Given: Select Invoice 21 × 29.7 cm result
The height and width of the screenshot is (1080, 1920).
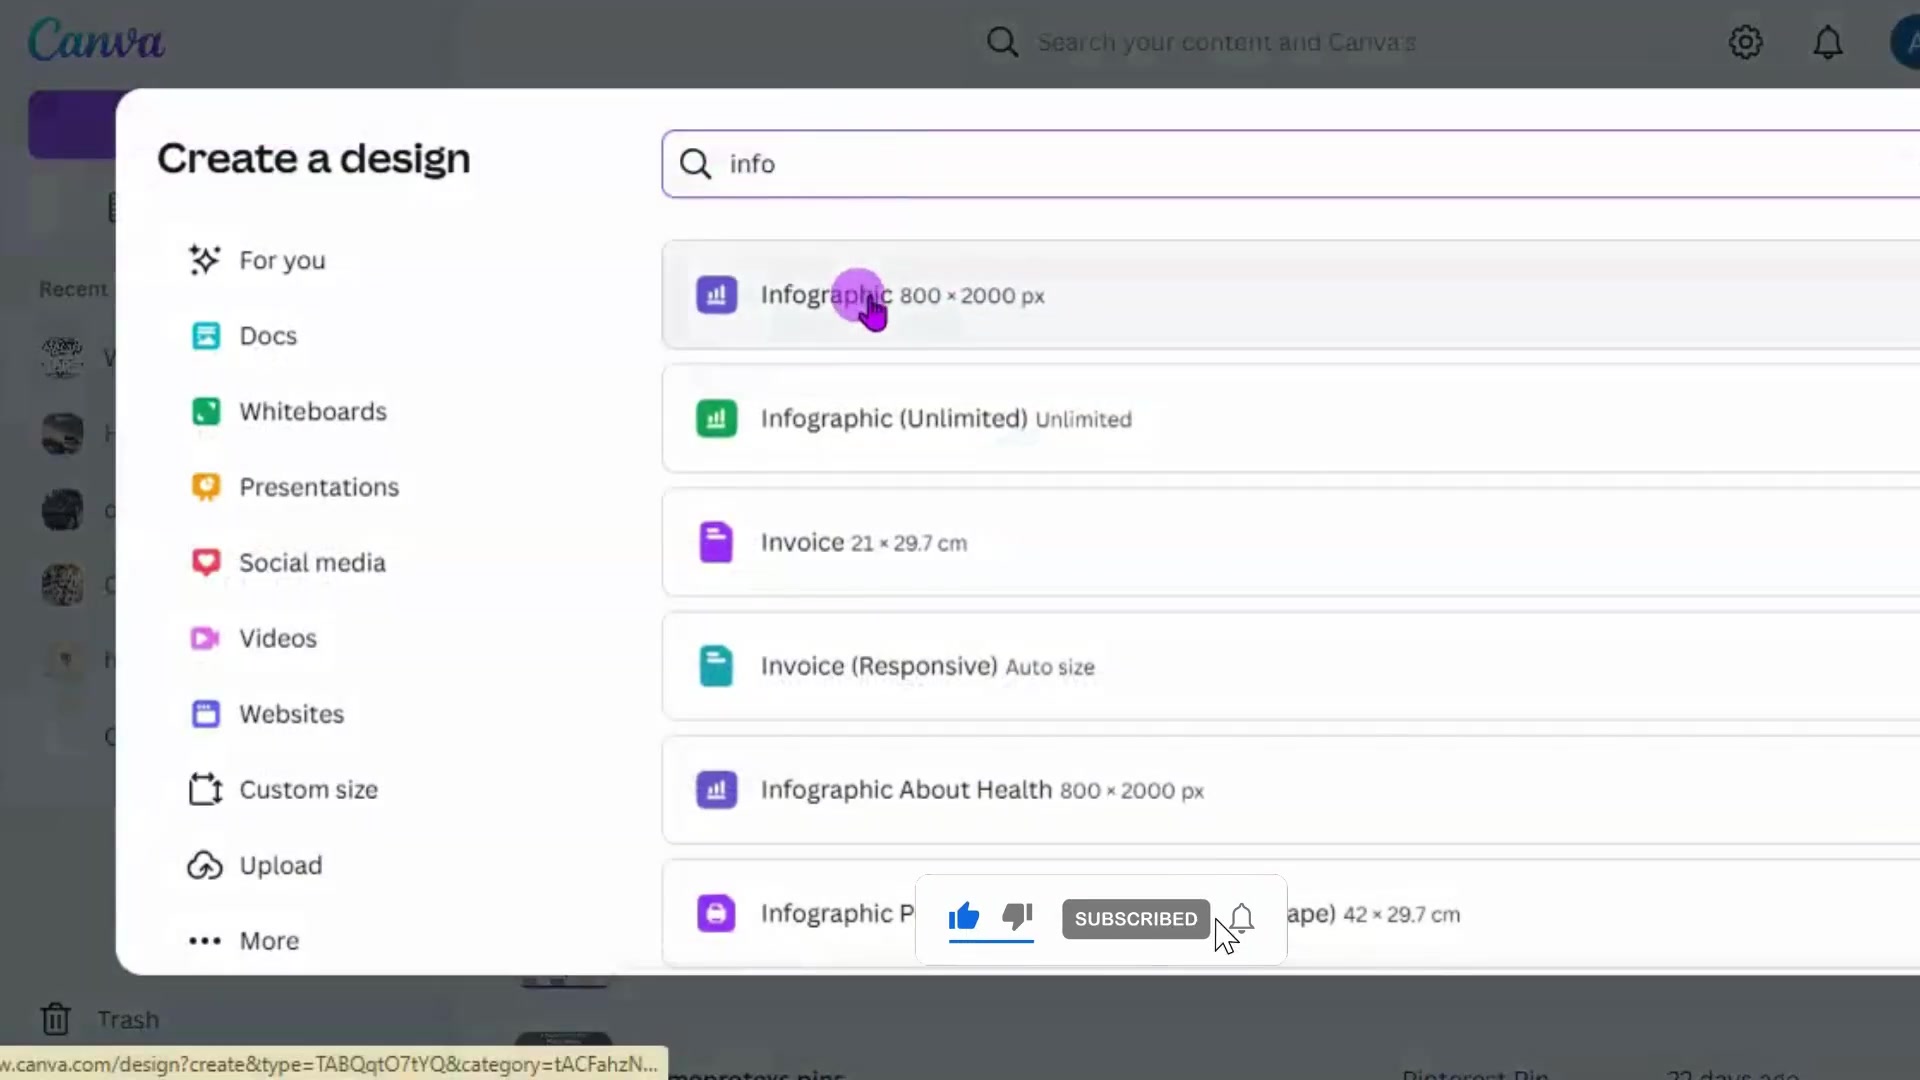Looking at the screenshot, I should tap(1290, 542).
